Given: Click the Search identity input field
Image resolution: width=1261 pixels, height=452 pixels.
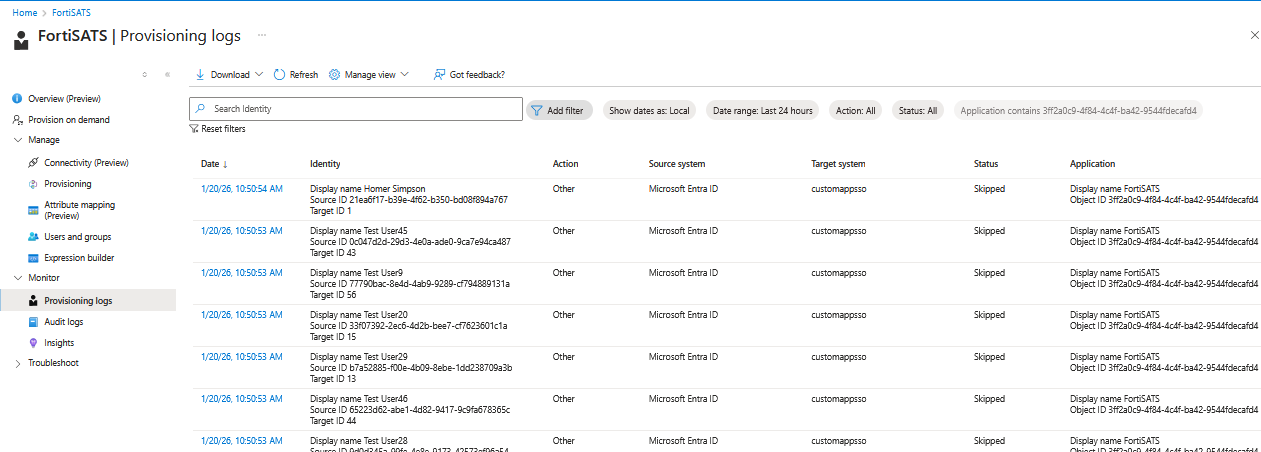Looking at the screenshot, I should pos(356,109).
